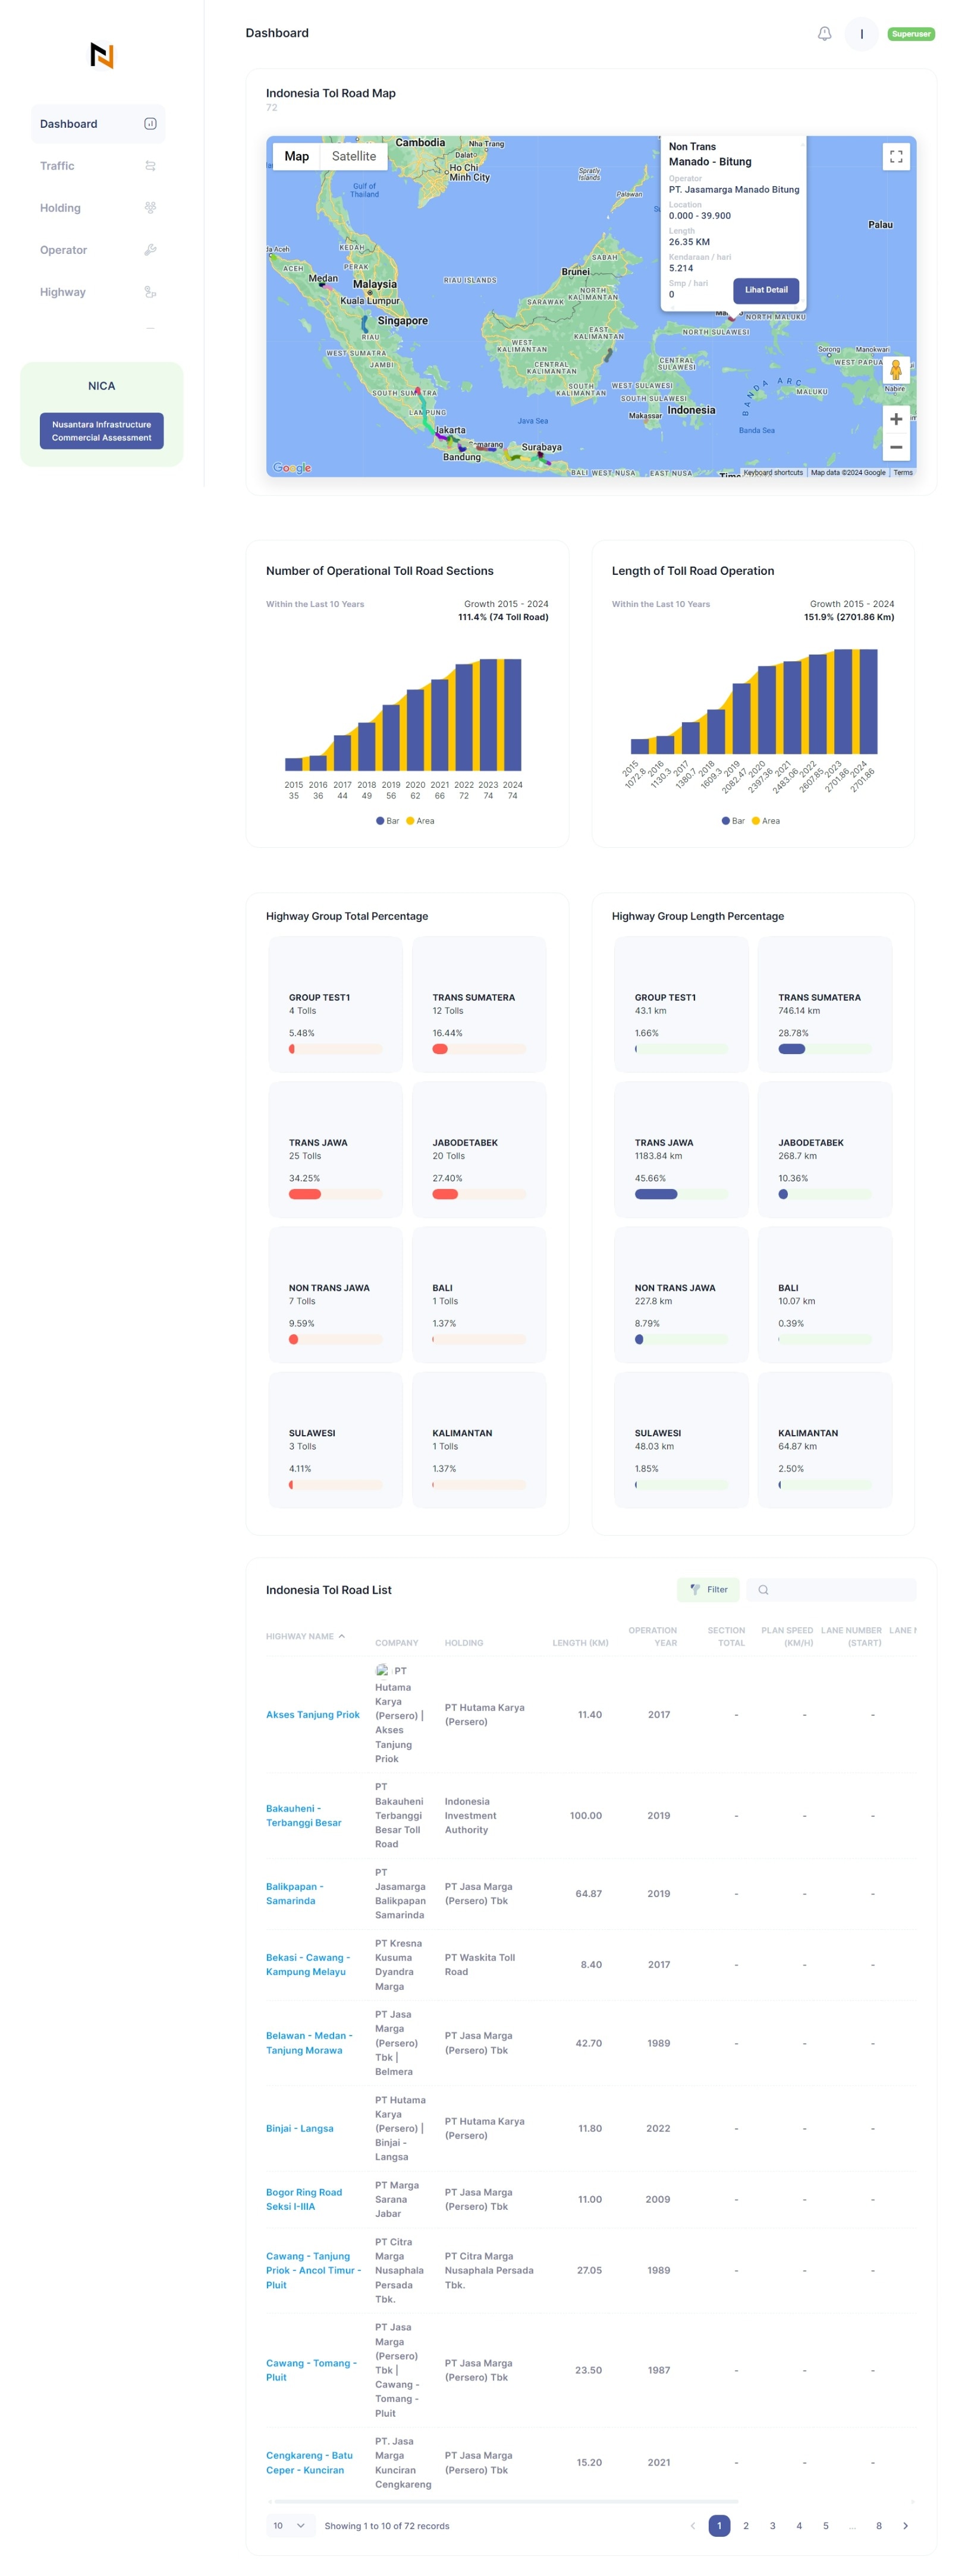Go to page 2
Image resolution: width=968 pixels, height=2576 pixels.
coord(745,2525)
